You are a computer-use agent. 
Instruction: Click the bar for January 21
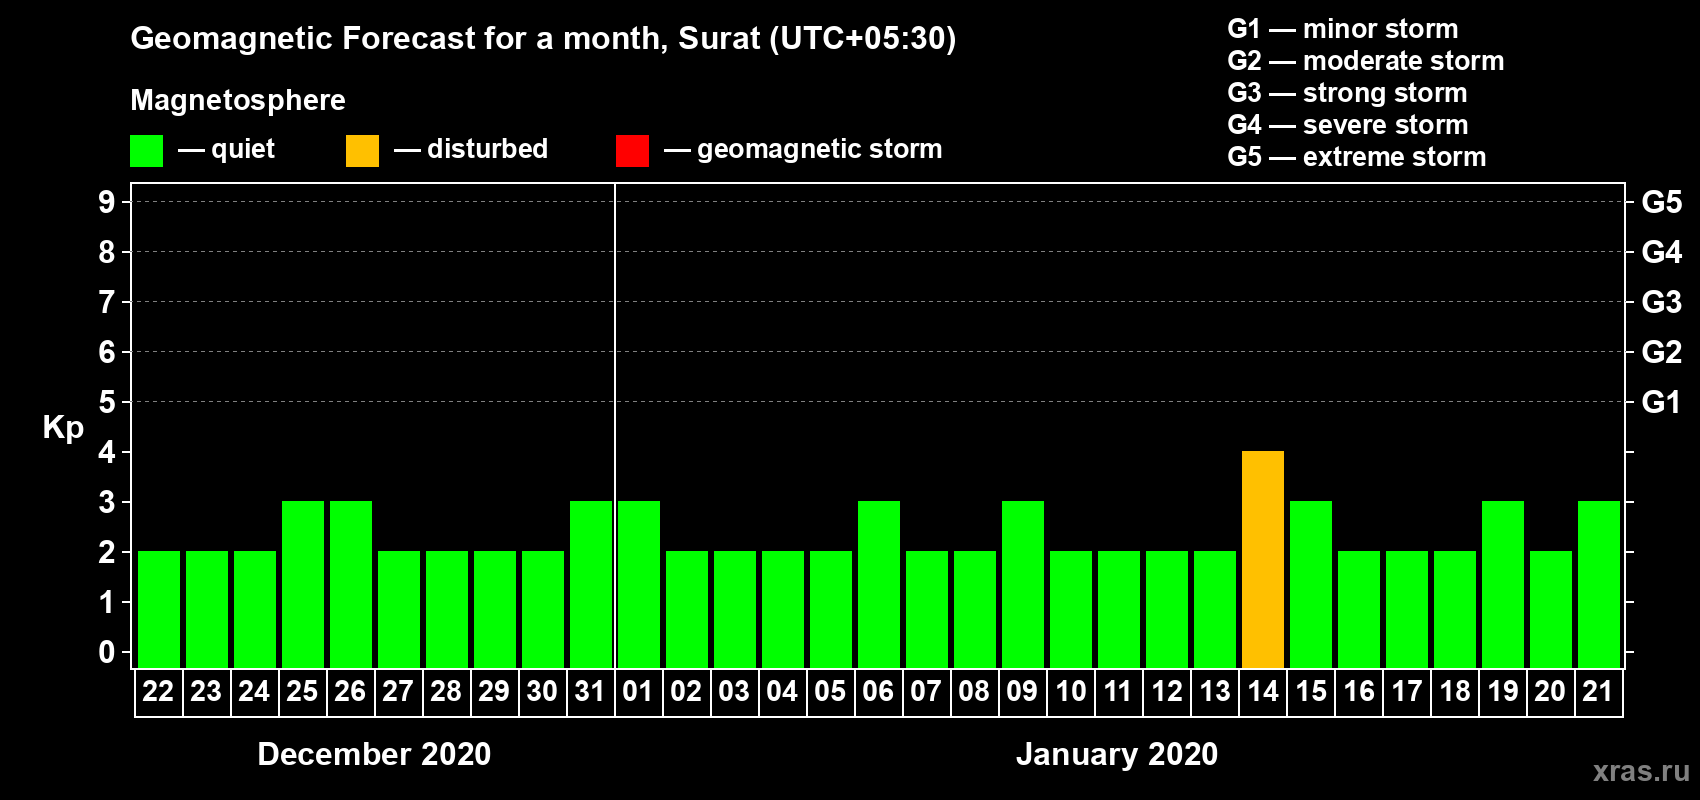point(1599,584)
